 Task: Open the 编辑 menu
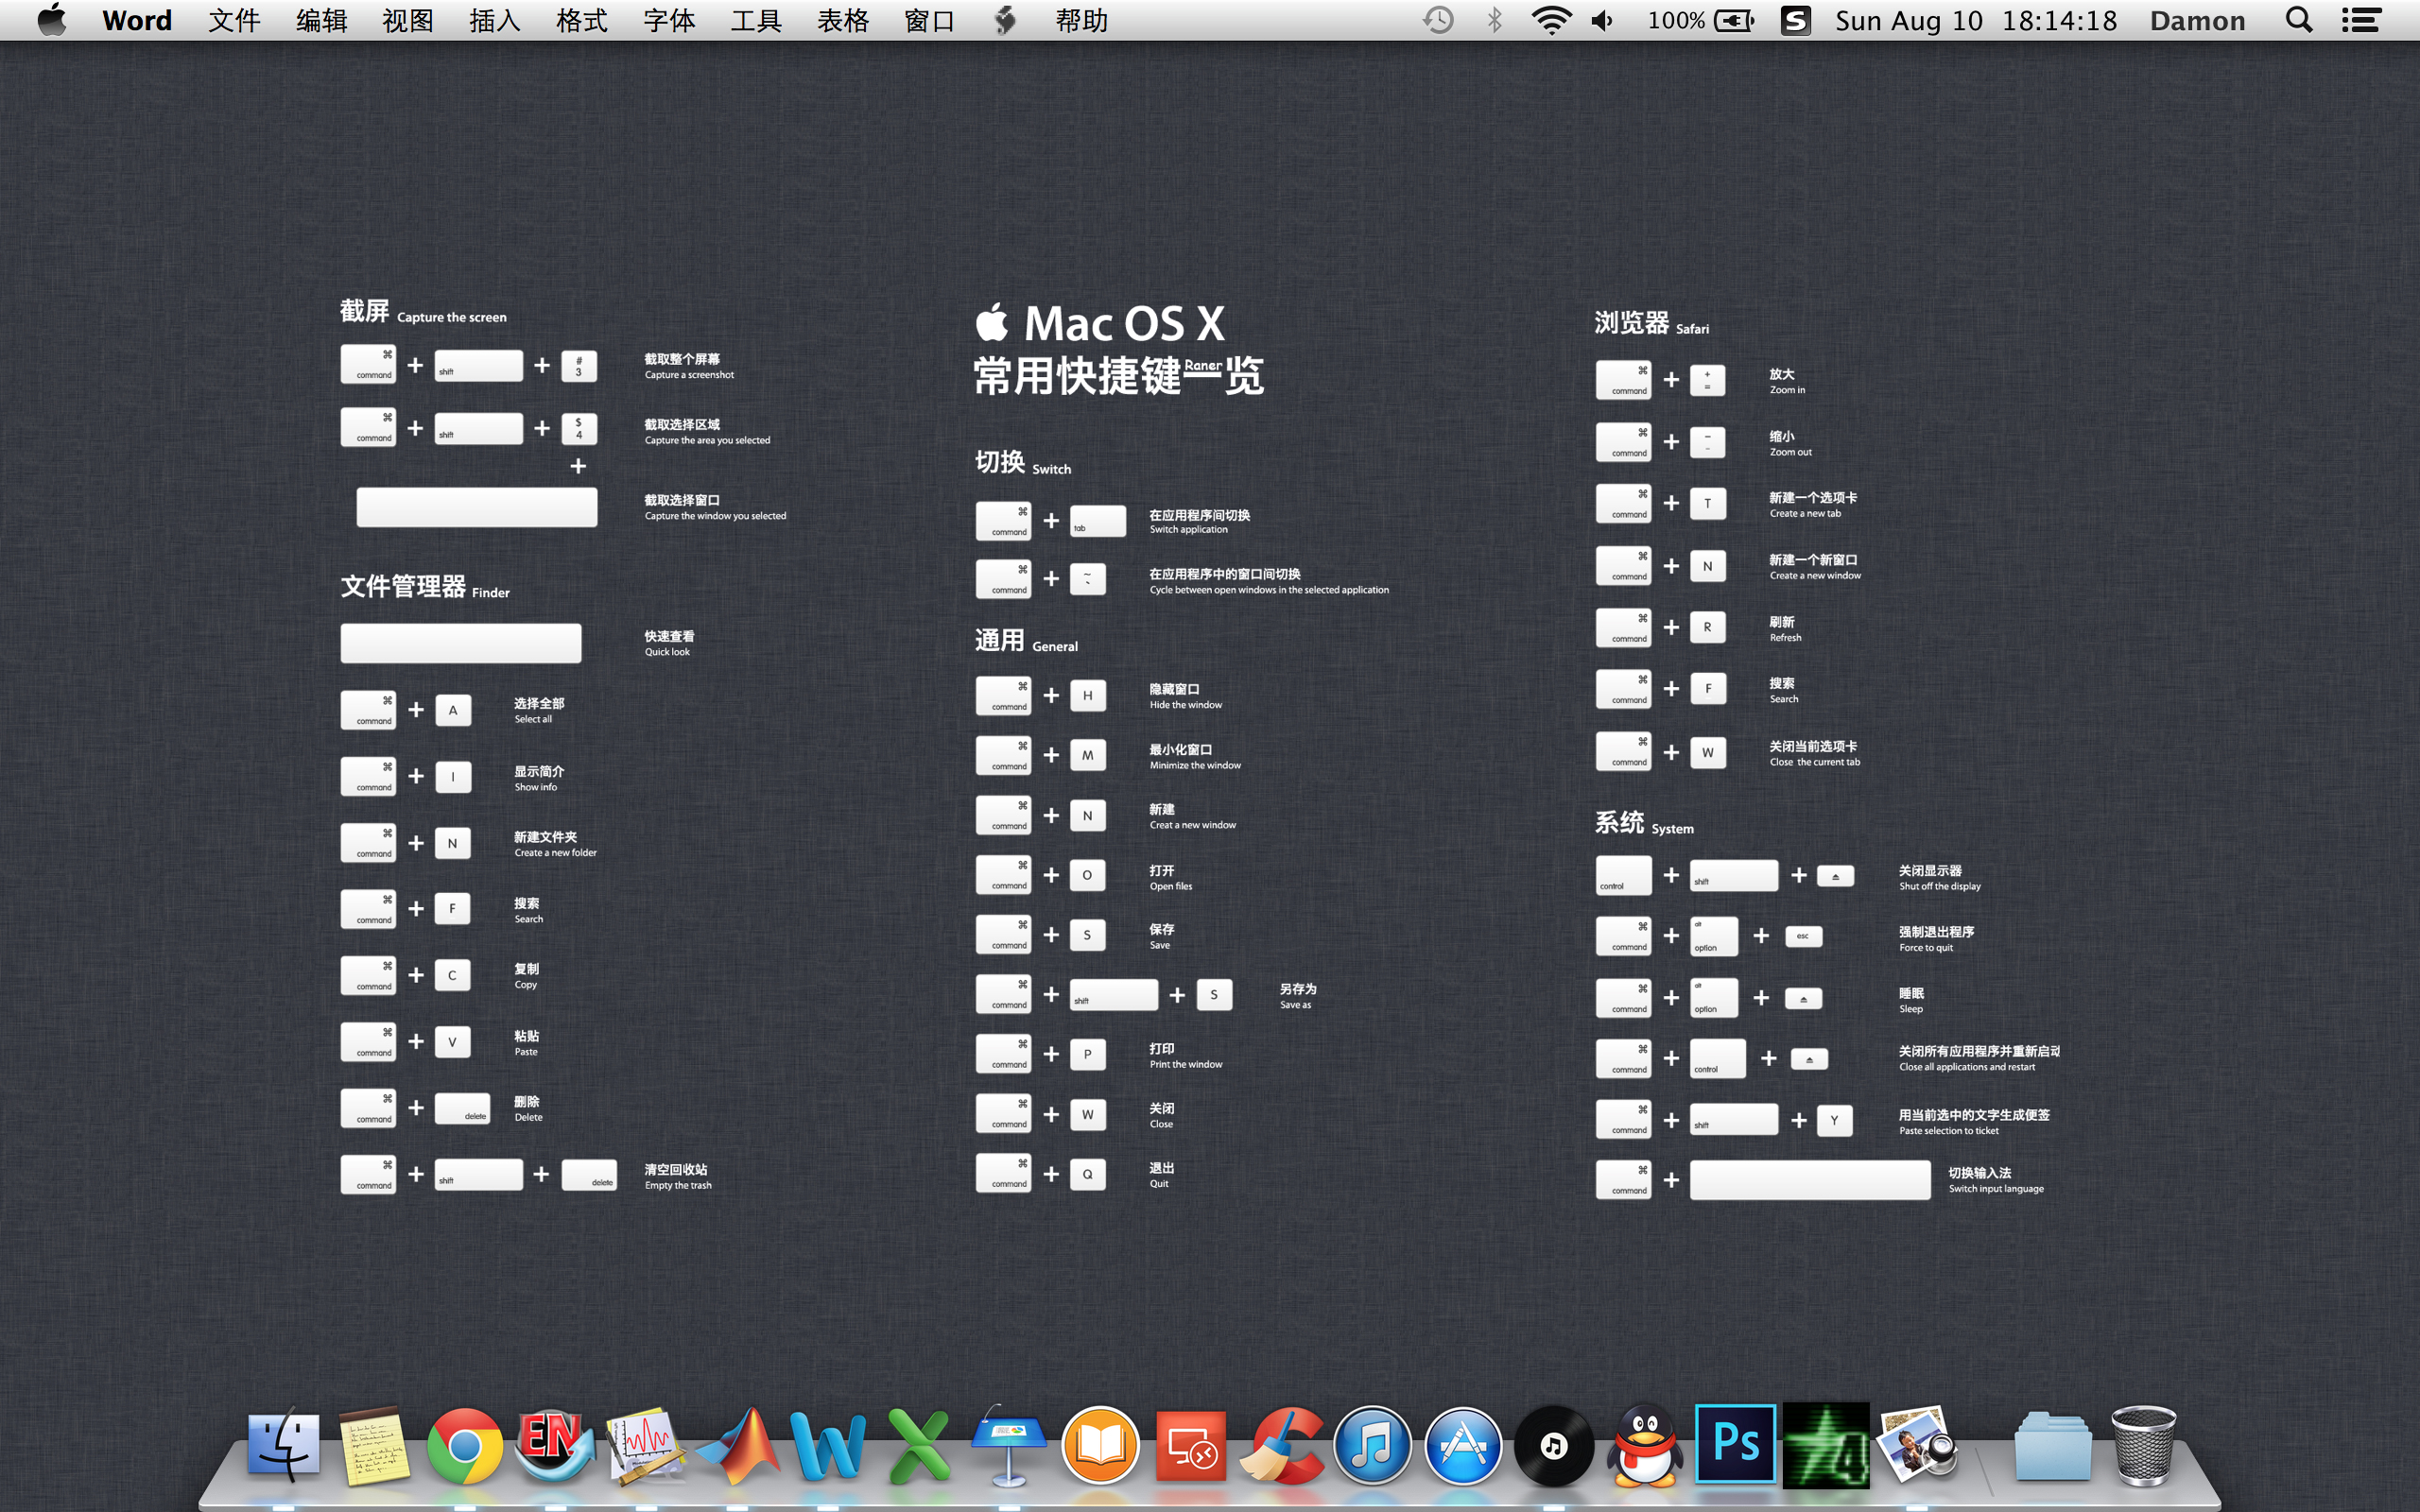[x=321, y=20]
